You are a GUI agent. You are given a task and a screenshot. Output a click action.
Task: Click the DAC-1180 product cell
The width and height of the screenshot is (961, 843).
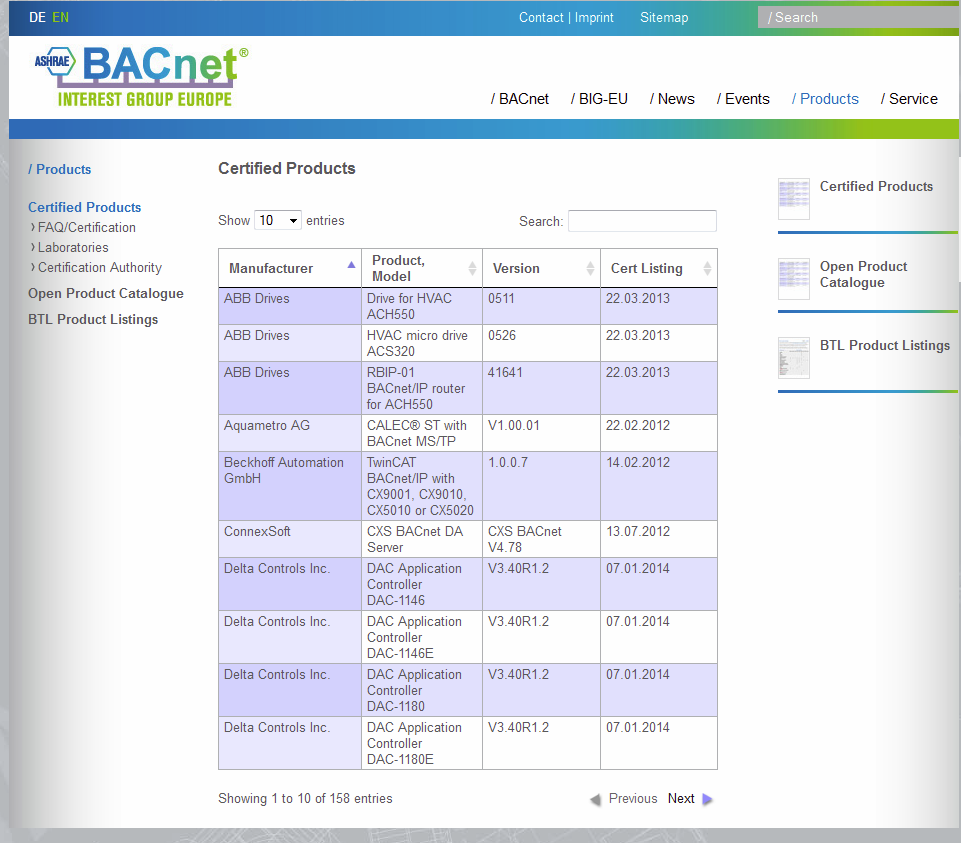pos(422,690)
